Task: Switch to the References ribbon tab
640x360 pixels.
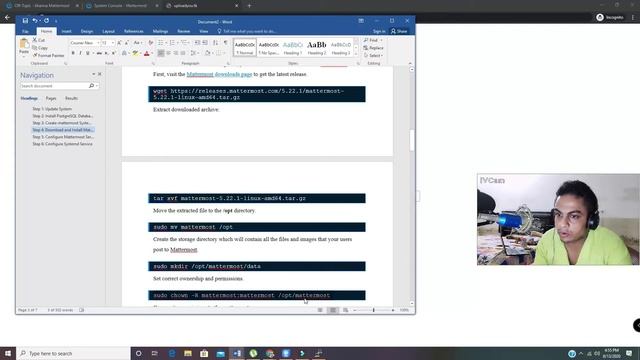Action: pos(133,31)
